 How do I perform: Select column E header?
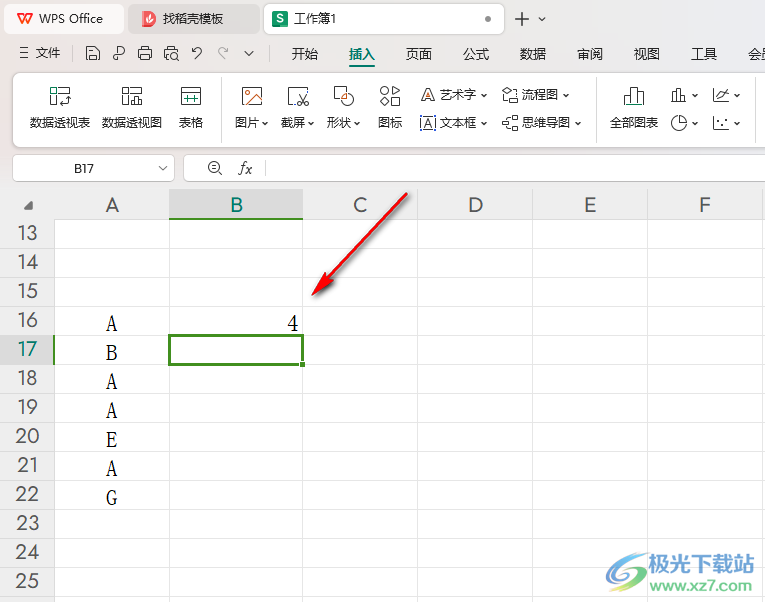tap(590, 205)
